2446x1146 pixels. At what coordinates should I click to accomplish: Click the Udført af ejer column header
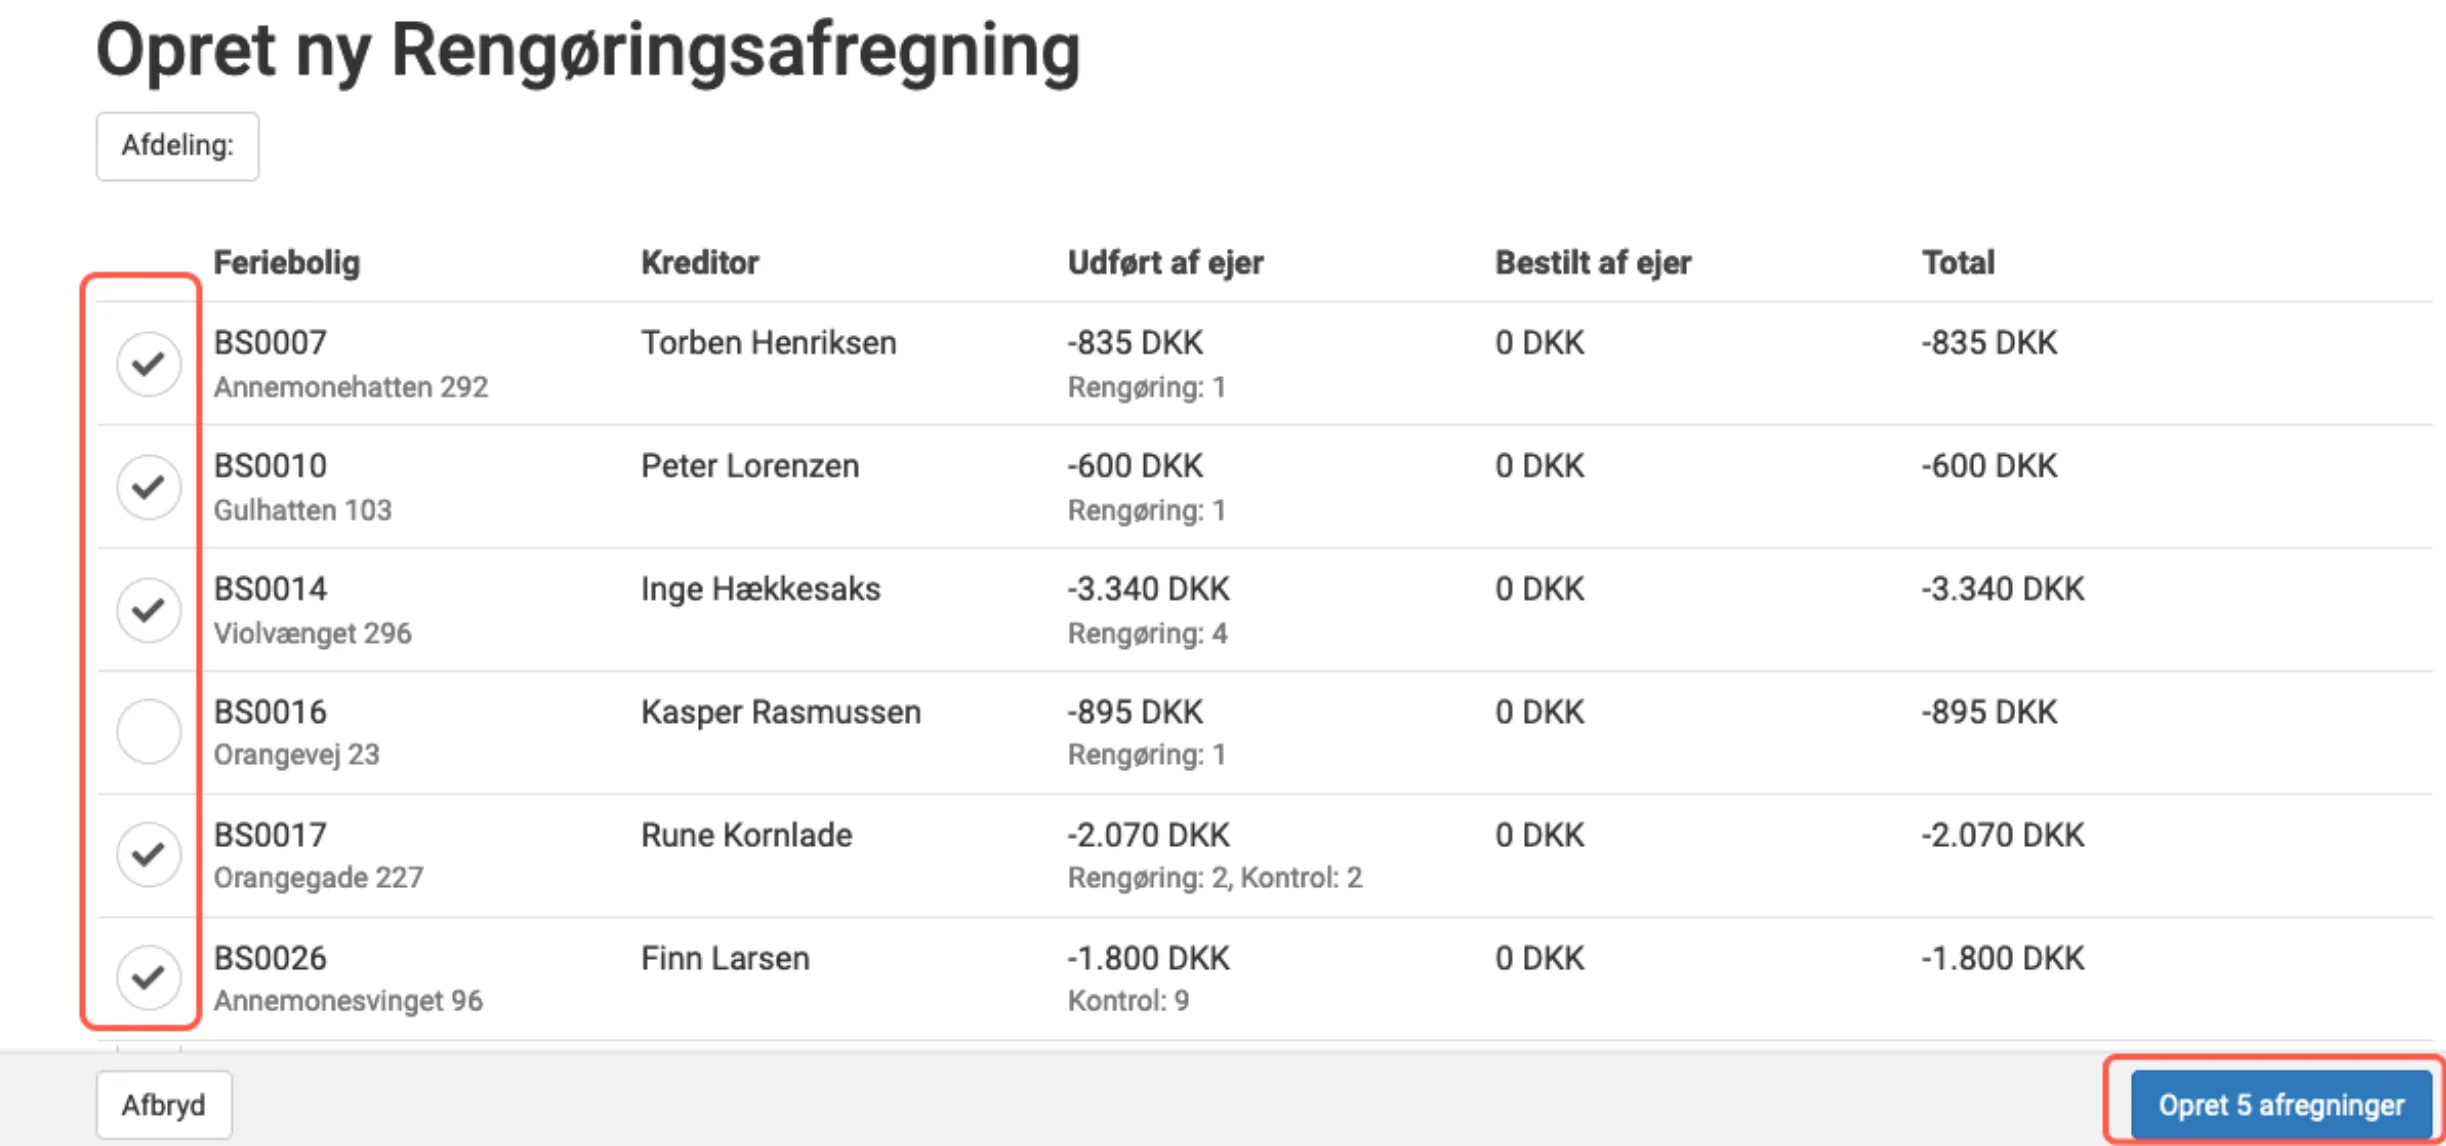pyautogui.click(x=1165, y=261)
